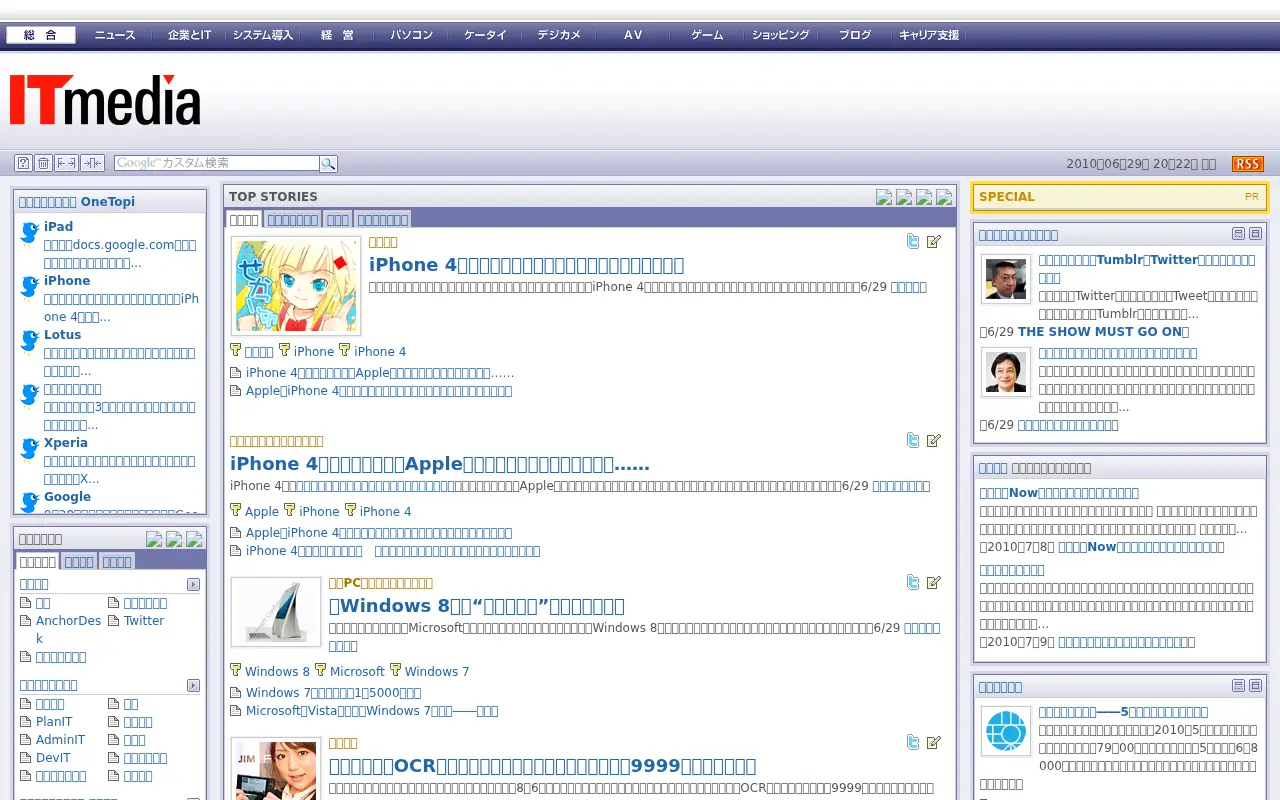Click the edit note icon on Windows 8 story

coord(934,582)
